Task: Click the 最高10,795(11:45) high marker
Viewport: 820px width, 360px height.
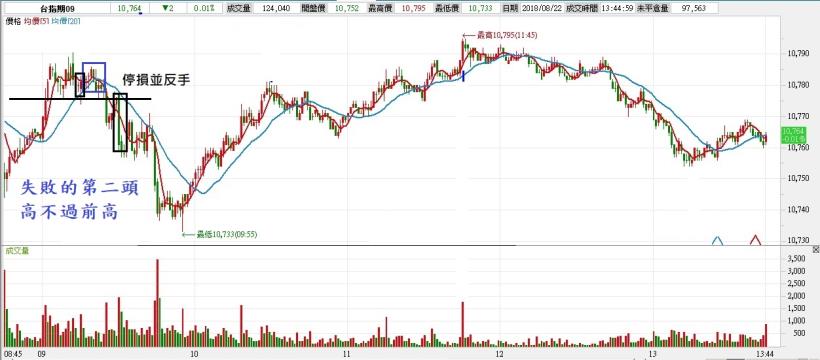Action: click(500, 36)
